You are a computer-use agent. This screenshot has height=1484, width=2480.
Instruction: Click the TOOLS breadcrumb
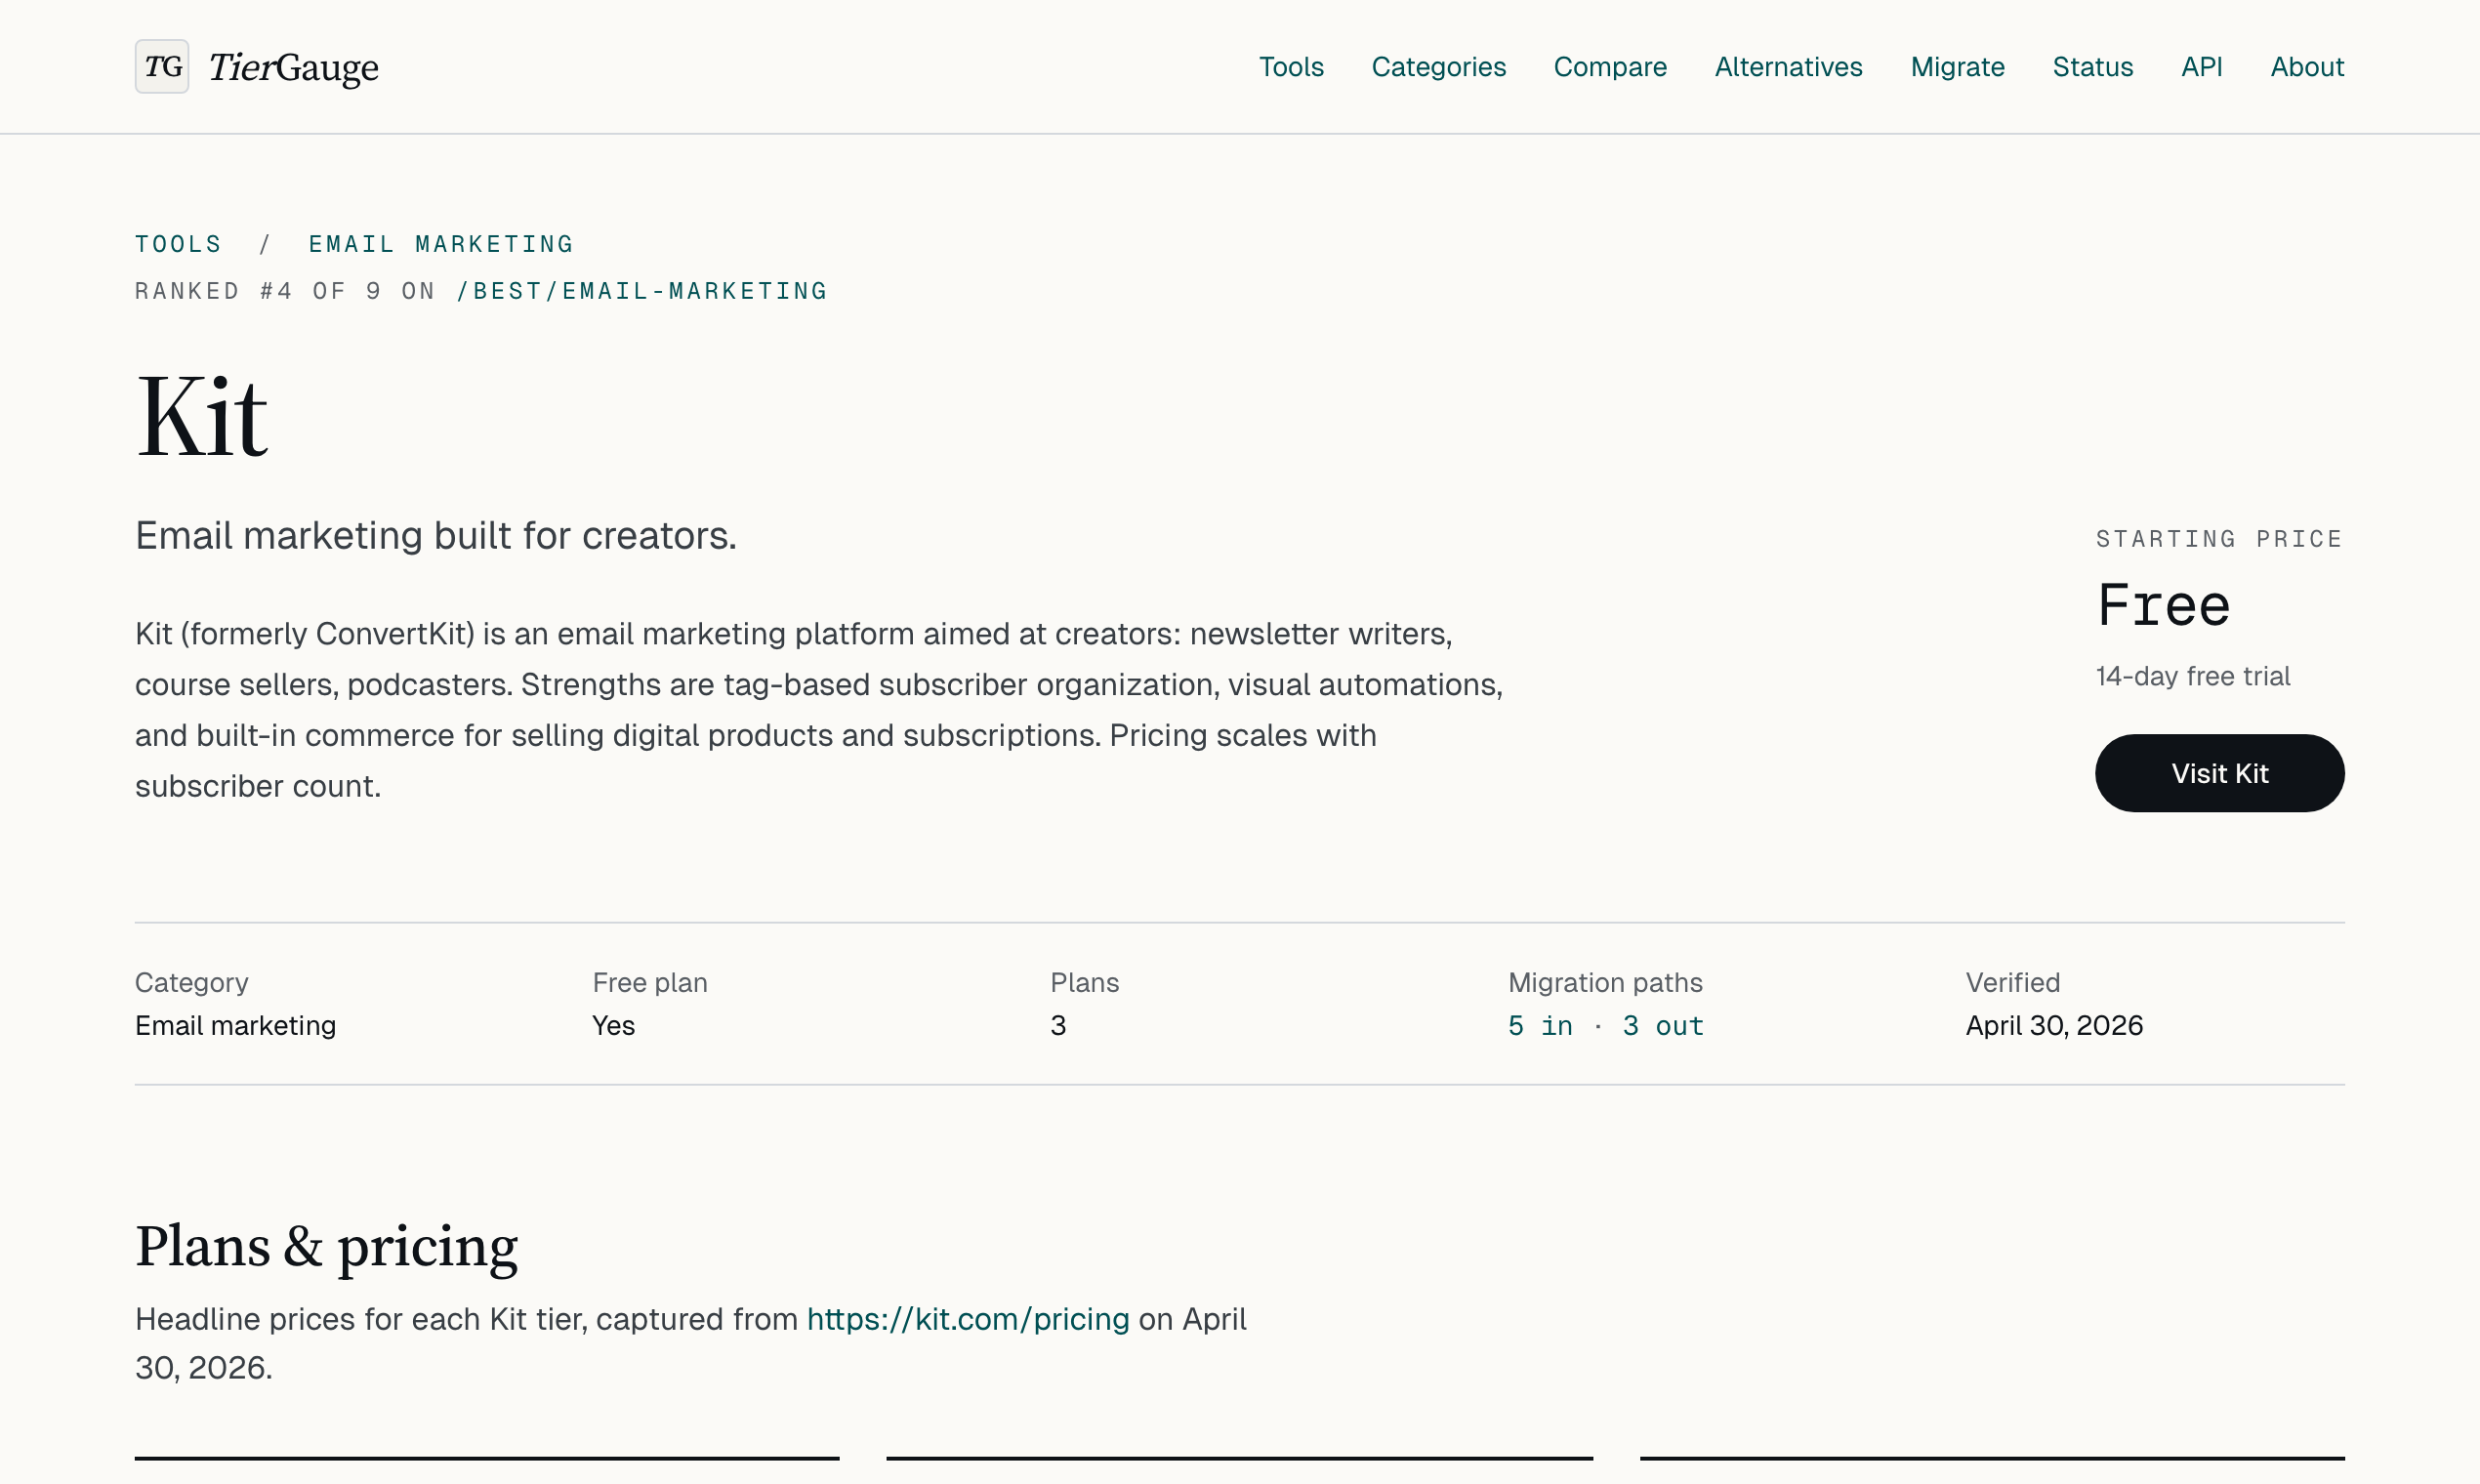pyautogui.click(x=178, y=244)
